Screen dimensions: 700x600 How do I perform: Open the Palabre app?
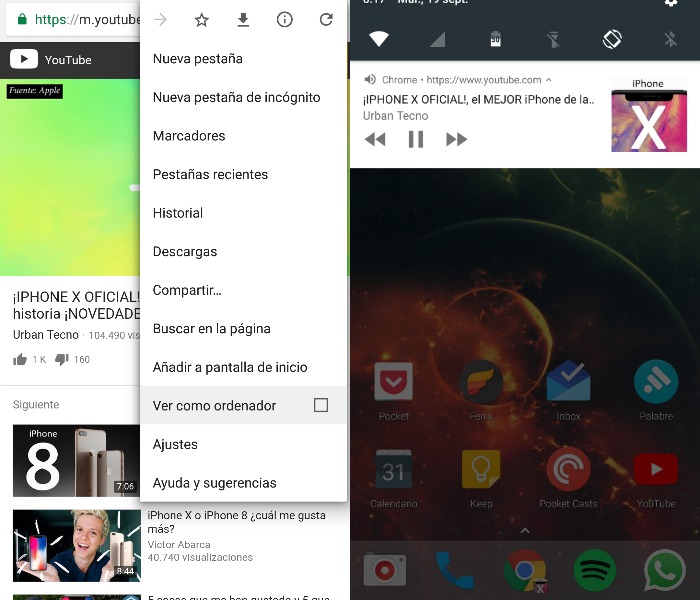pyautogui.click(x=656, y=391)
